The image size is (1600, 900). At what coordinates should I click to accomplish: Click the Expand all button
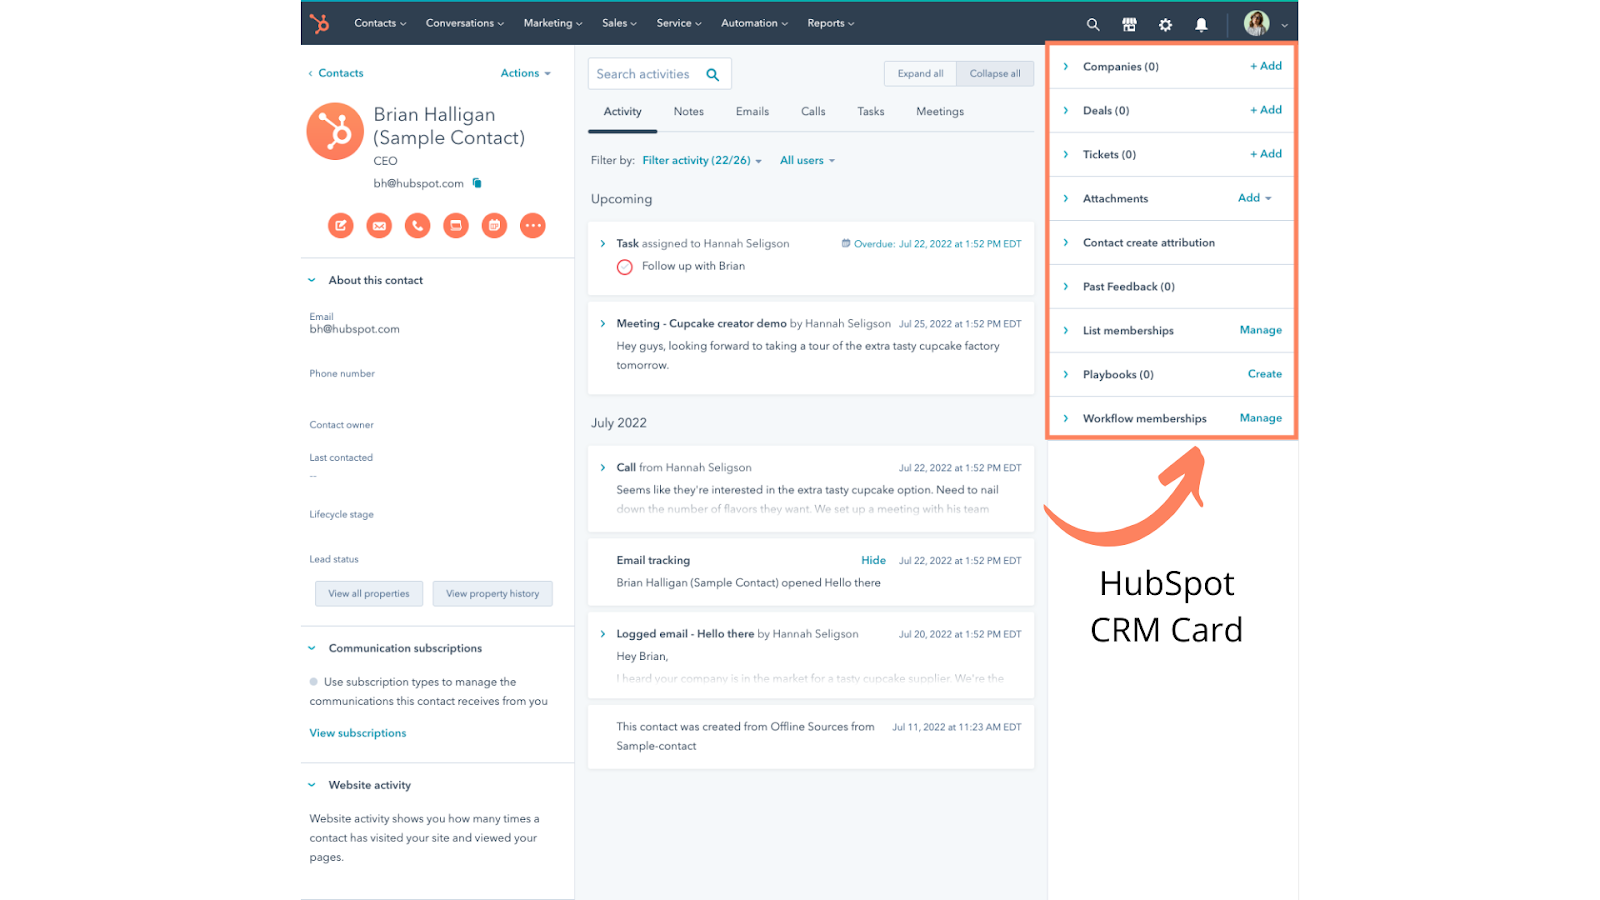(x=918, y=73)
